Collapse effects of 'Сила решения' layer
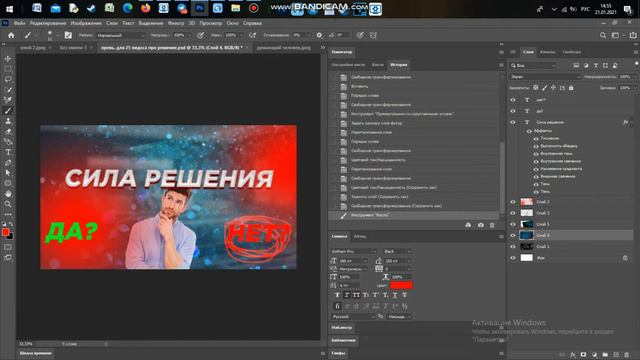Screen dimensions: 640x360 [x=632, y=122]
